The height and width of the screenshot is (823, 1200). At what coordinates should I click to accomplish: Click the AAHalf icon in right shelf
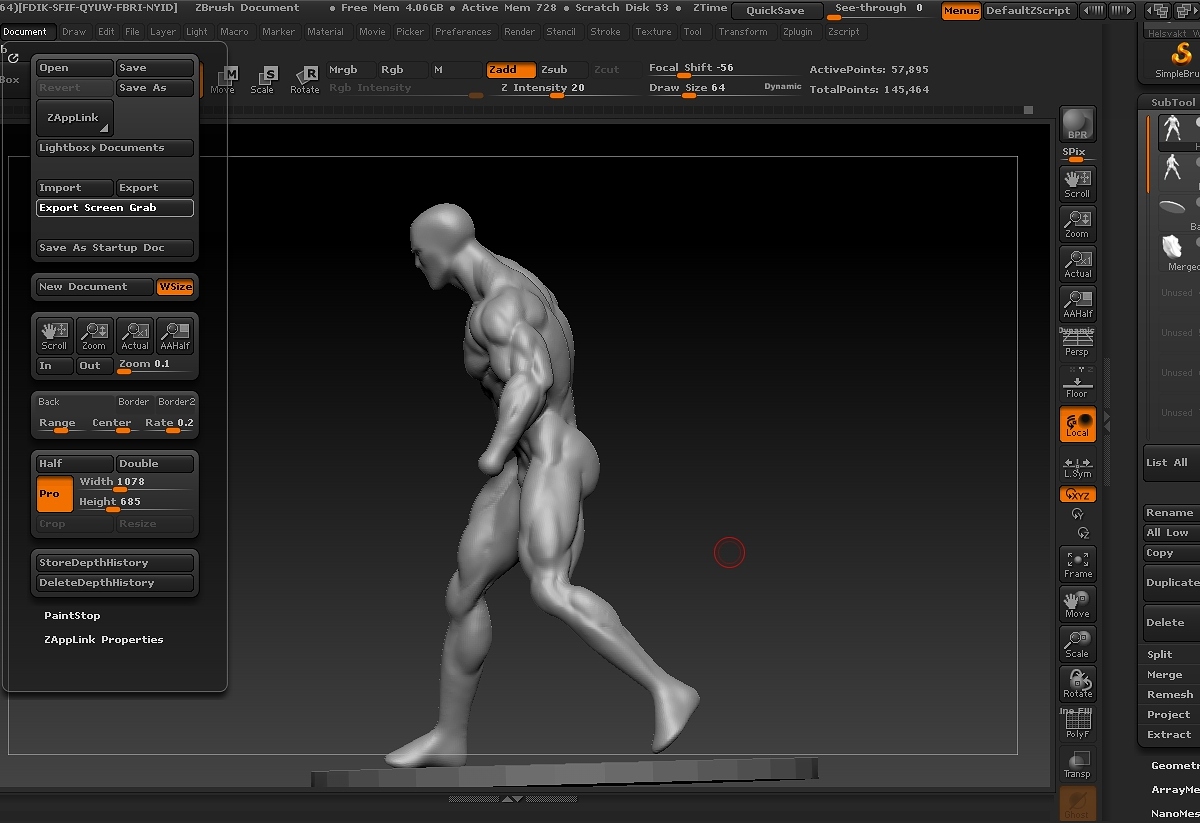[x=1077, y=303]
